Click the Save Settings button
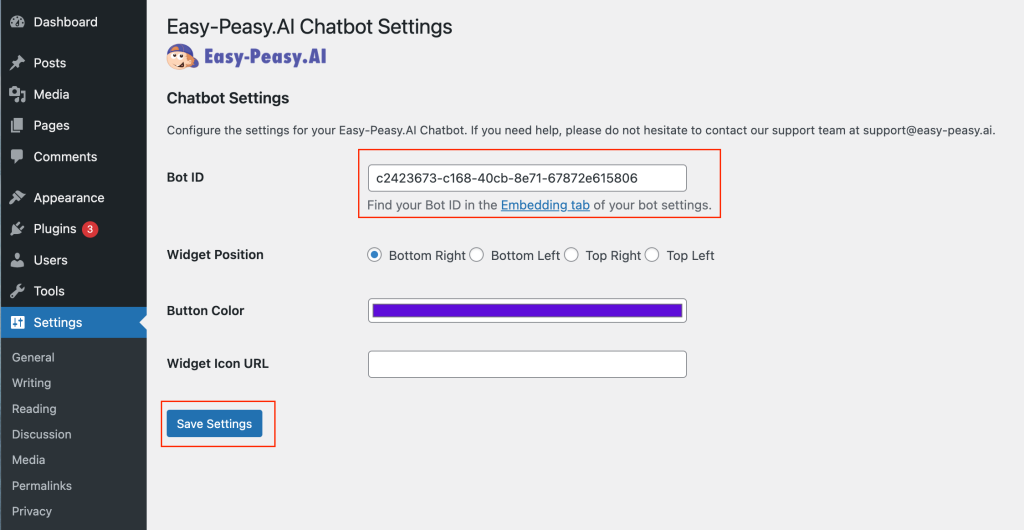 tap(214, 424)
